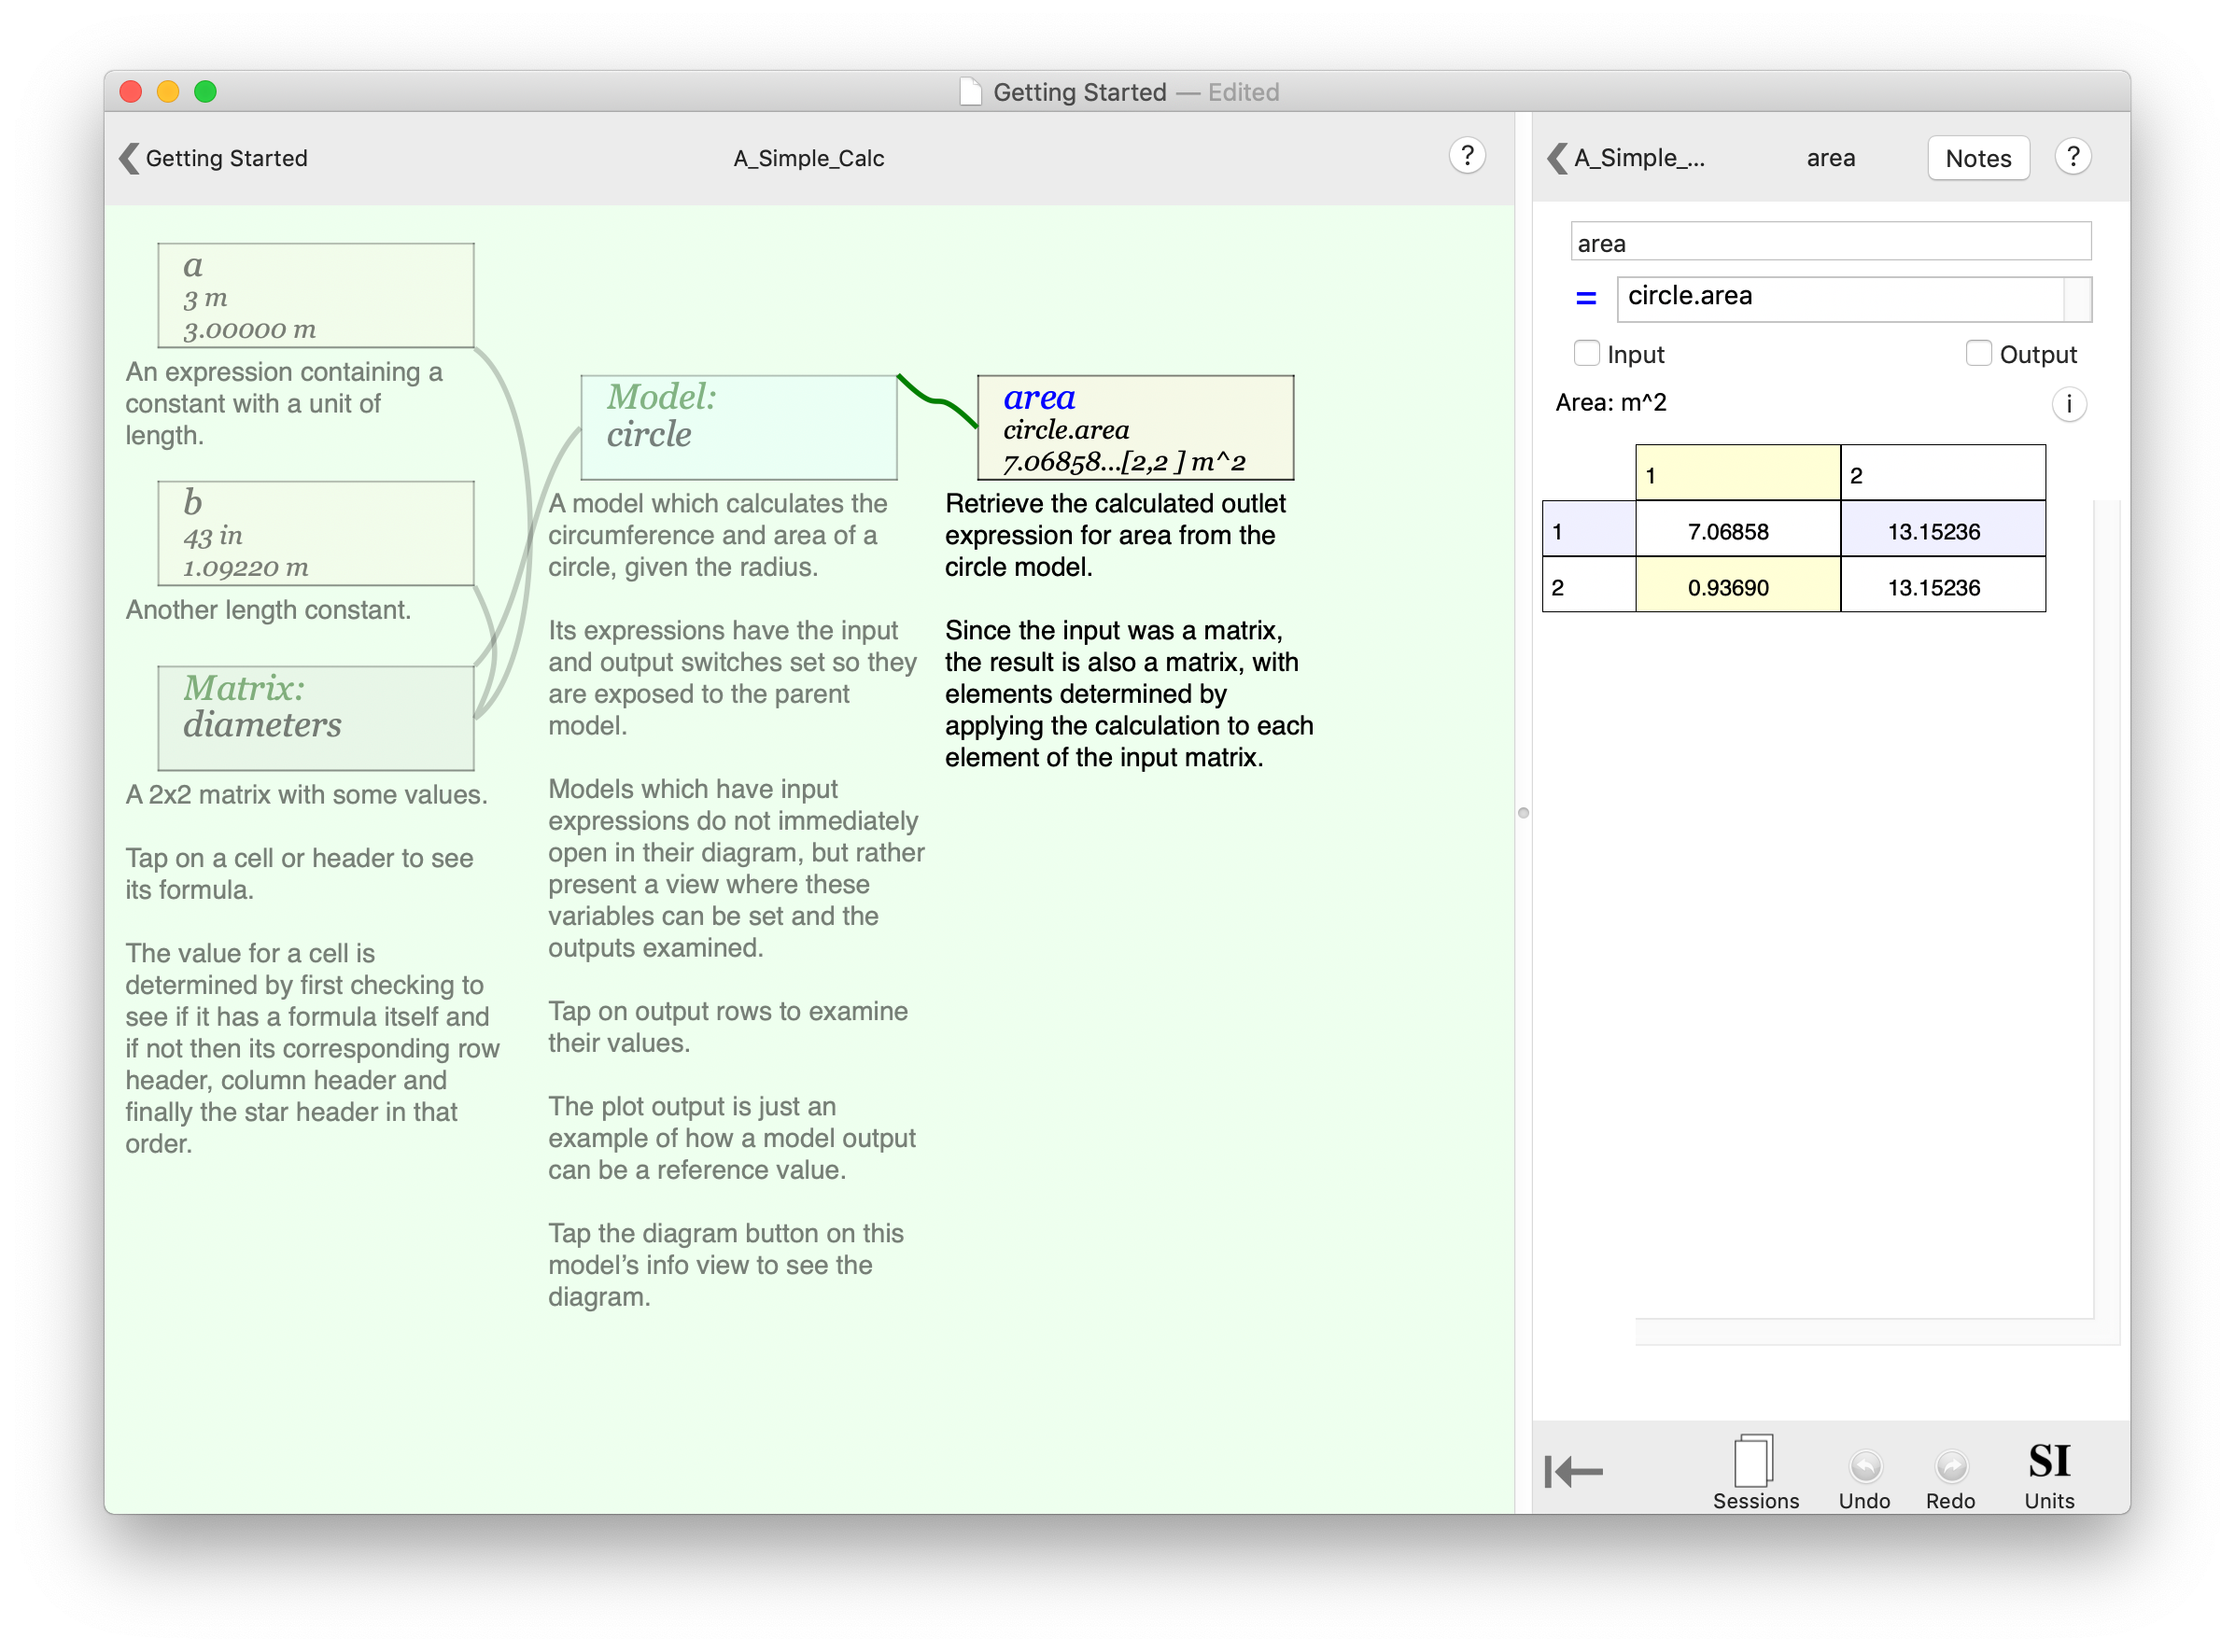Select column header 1 in the matrix

pyautogui.click(x=1737, y=474)
